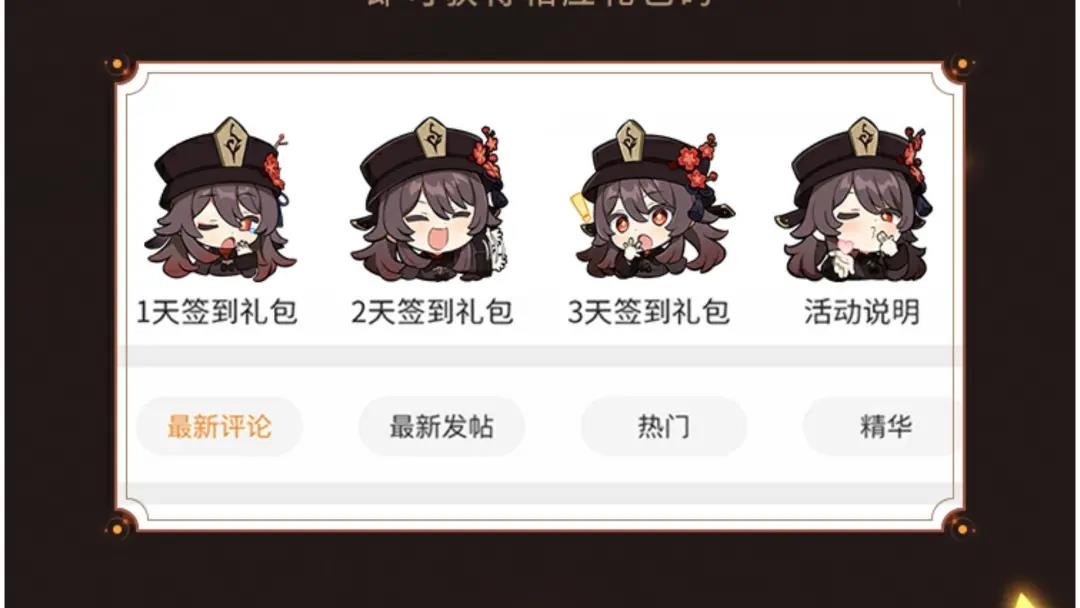Click the gray divider bar below sign-in icons
This screenshot has height=608, width=1080.
[539, 356]
